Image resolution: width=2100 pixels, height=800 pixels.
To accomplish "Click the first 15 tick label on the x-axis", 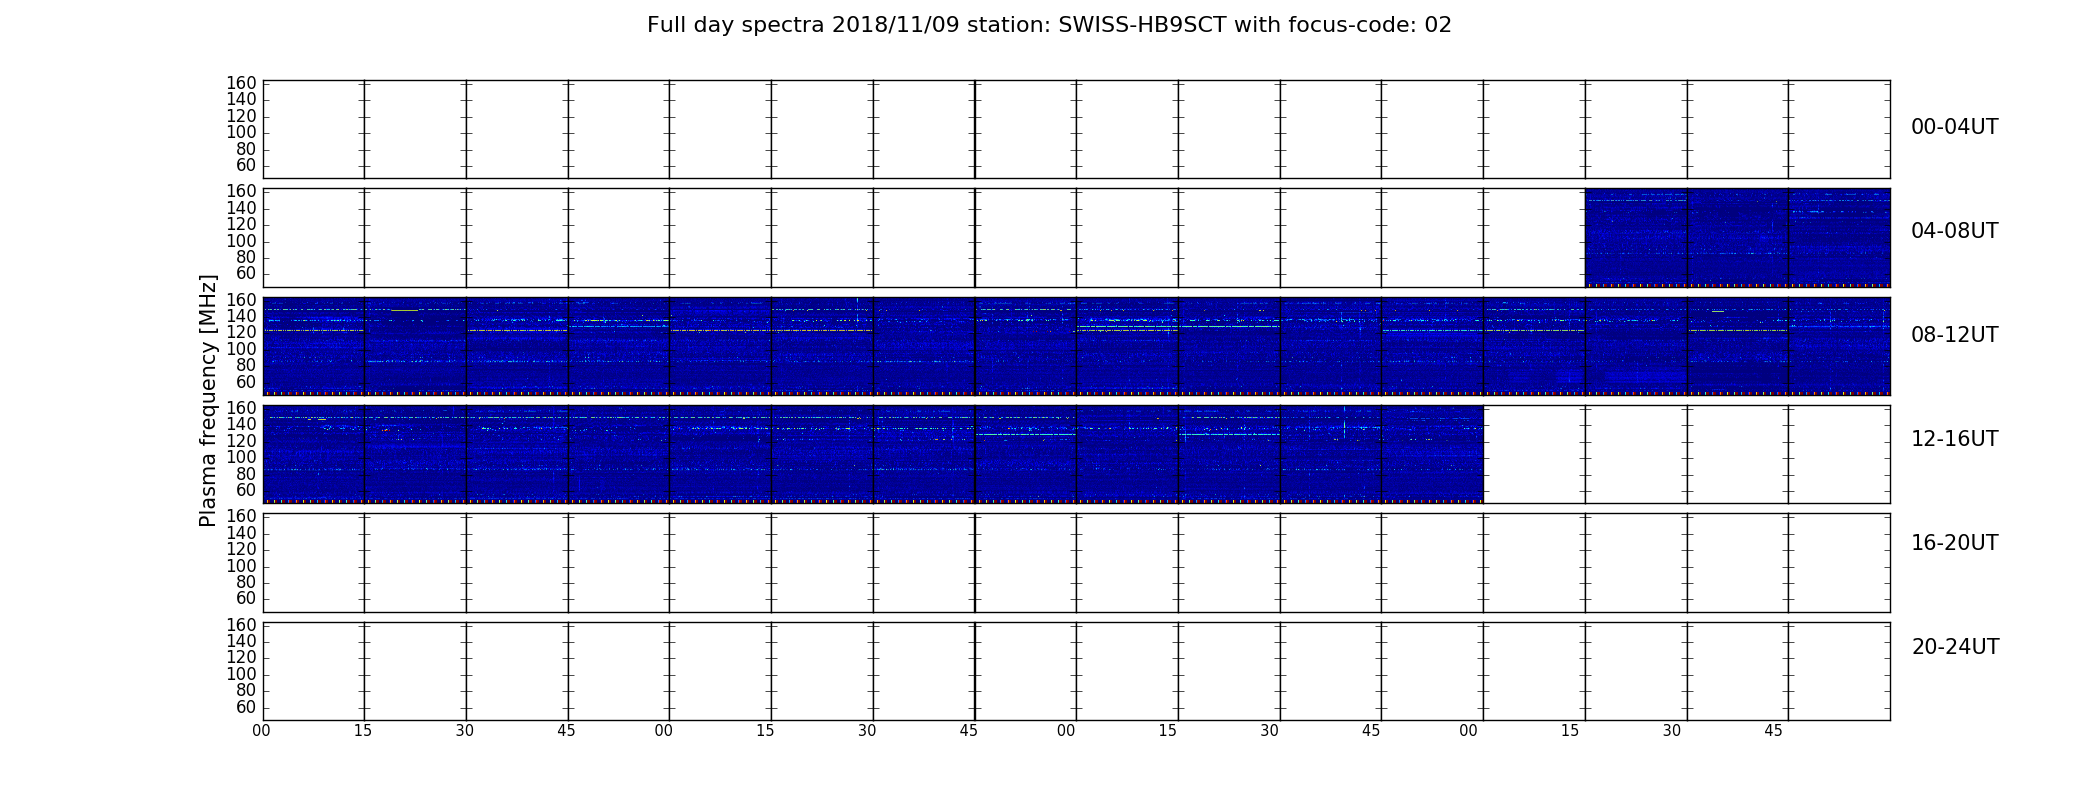I will pyautogui.click(x=363, y=731).
